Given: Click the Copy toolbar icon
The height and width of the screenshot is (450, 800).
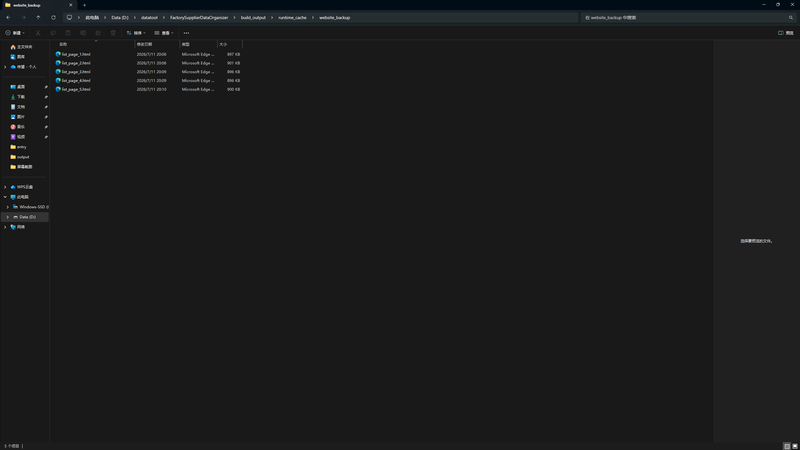Looking at the screenshot, I should click(x=53, y=33).
